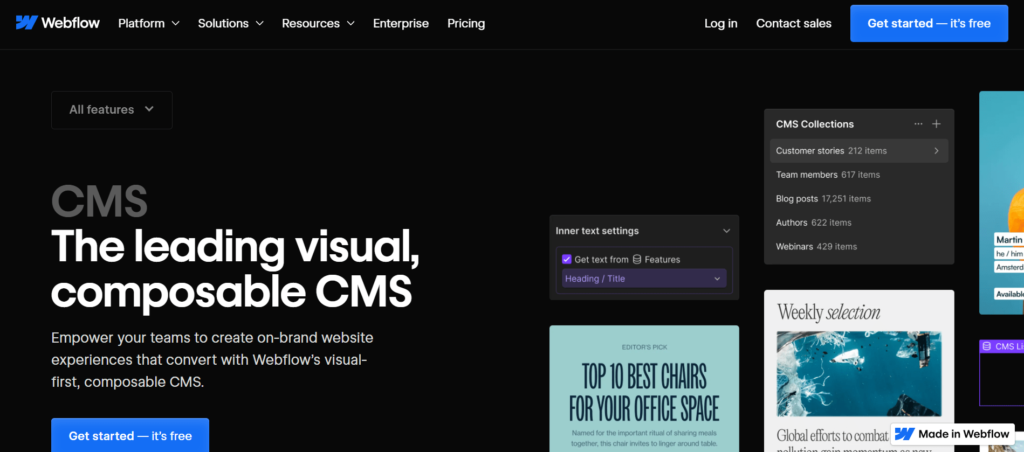This screenshot has height=452, width=1024.
Task: Click the chevron beside Solutions
Action: 259,24
